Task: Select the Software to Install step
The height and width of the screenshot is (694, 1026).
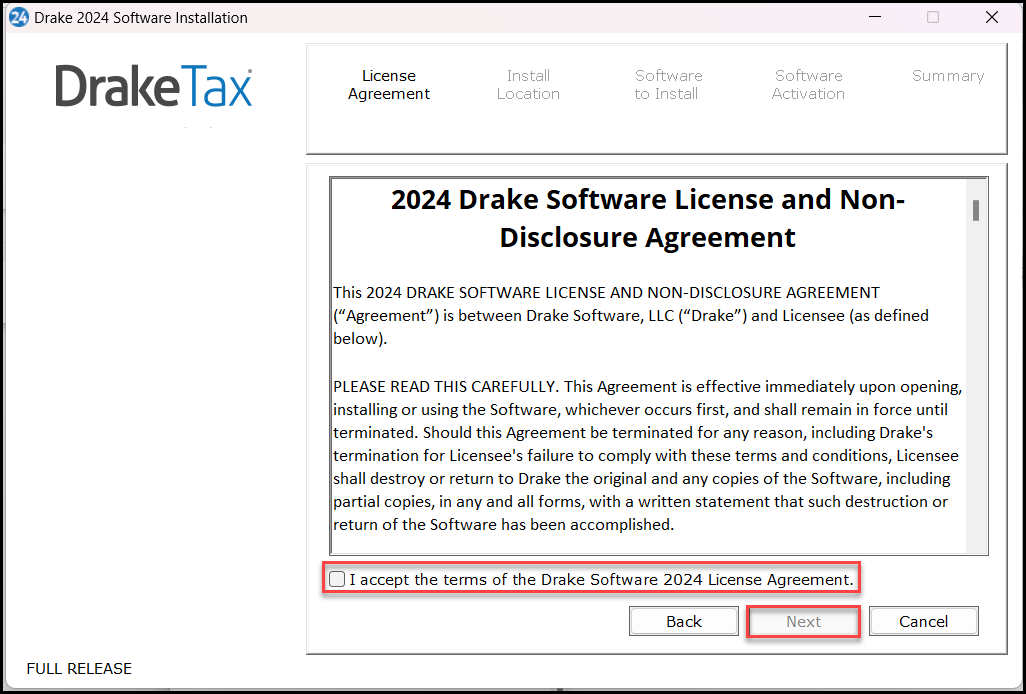Action: 668,85
